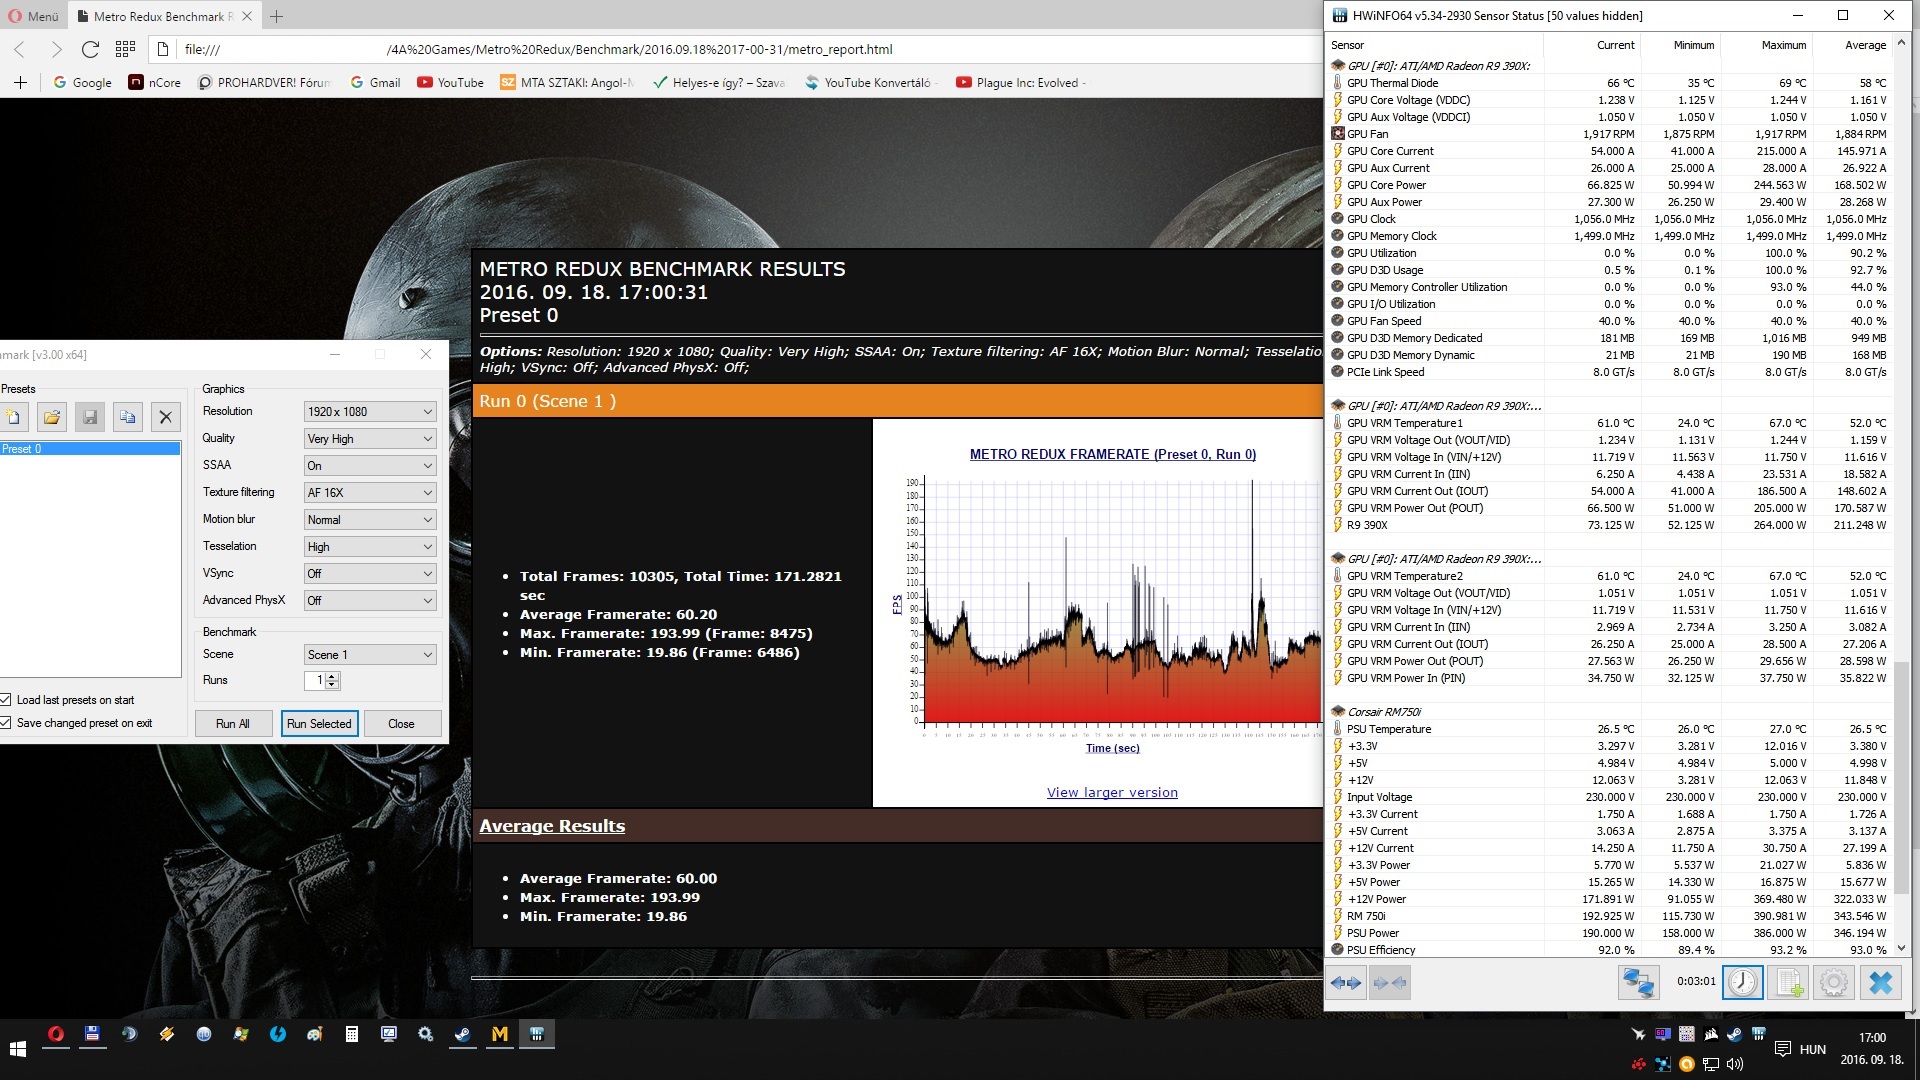Open the Motion blur Normal dropdown
This screenshot has height=1080, width=1920.
(x=370, y=520)
